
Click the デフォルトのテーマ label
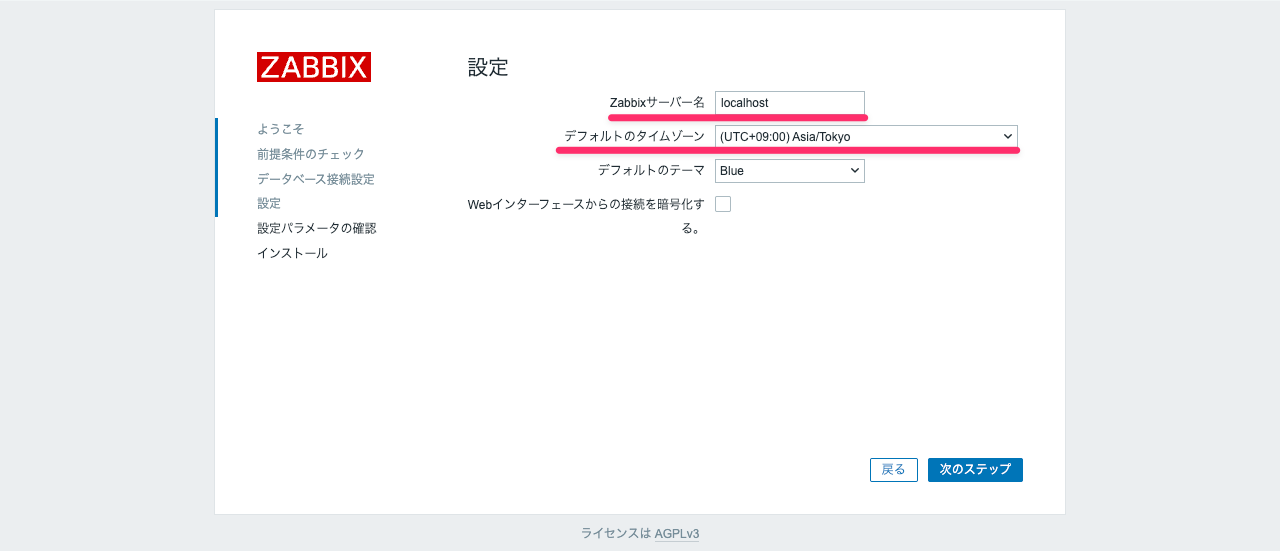point(651,171)
